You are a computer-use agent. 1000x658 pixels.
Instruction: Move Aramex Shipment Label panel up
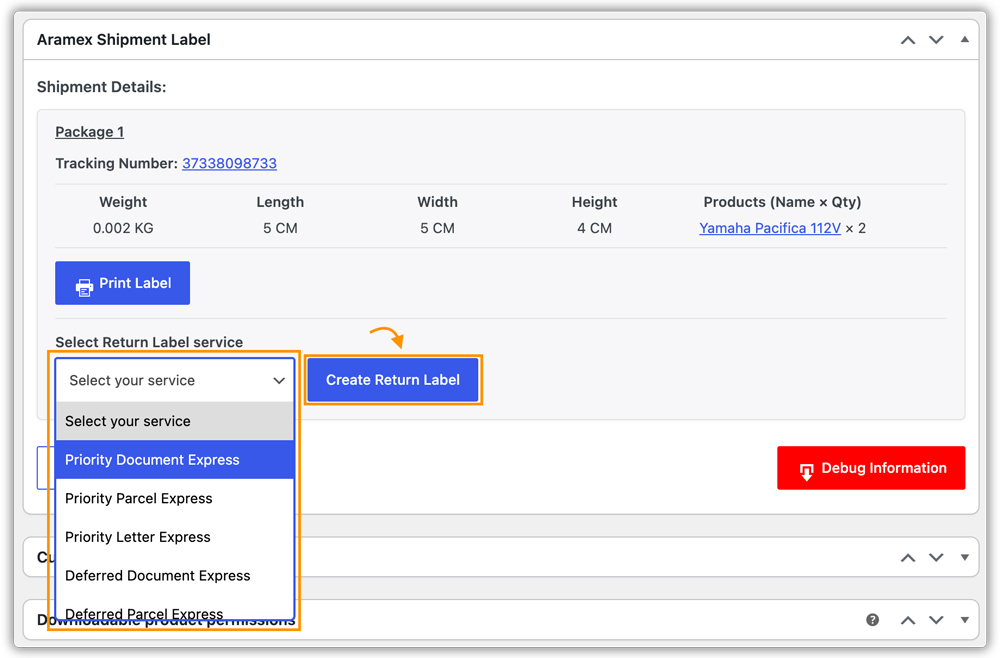pos(908,40)
